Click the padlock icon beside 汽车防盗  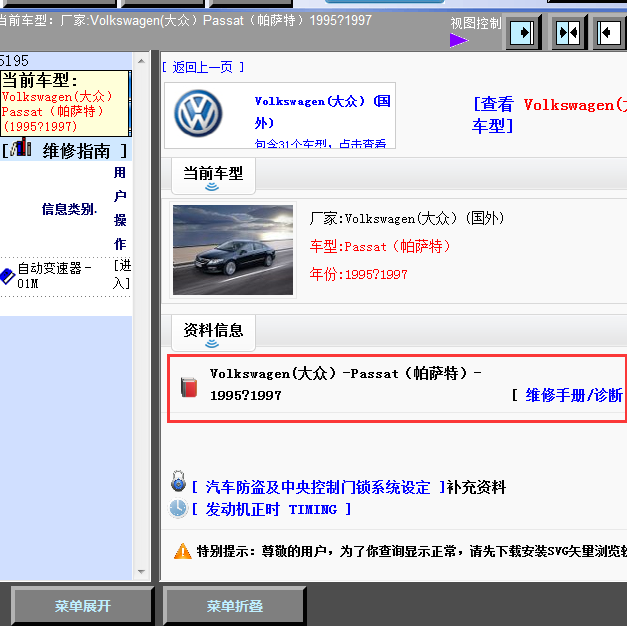pos(178,481)
